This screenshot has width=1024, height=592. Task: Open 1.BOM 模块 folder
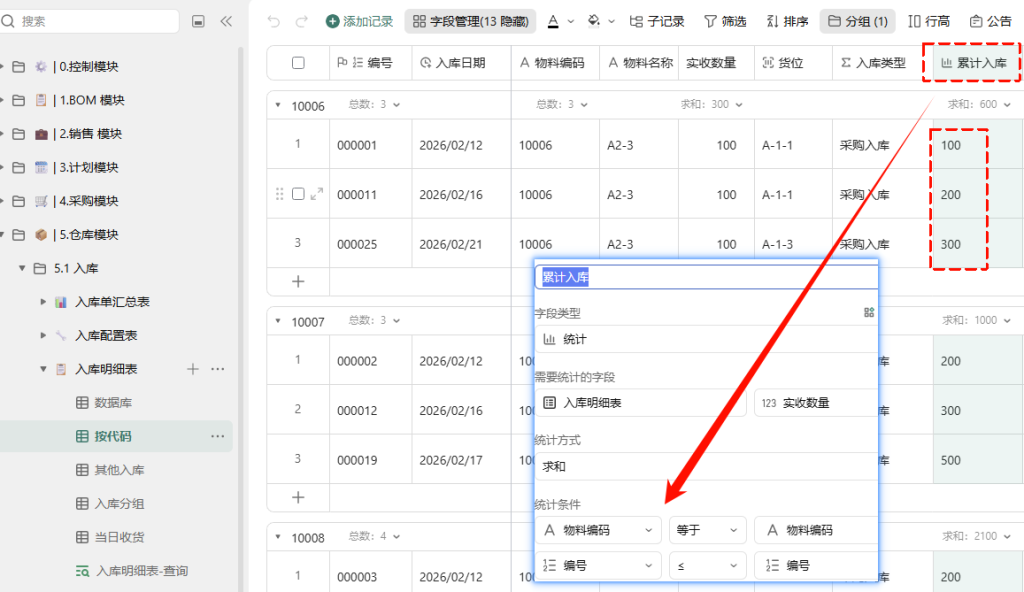tap(91, 100)
